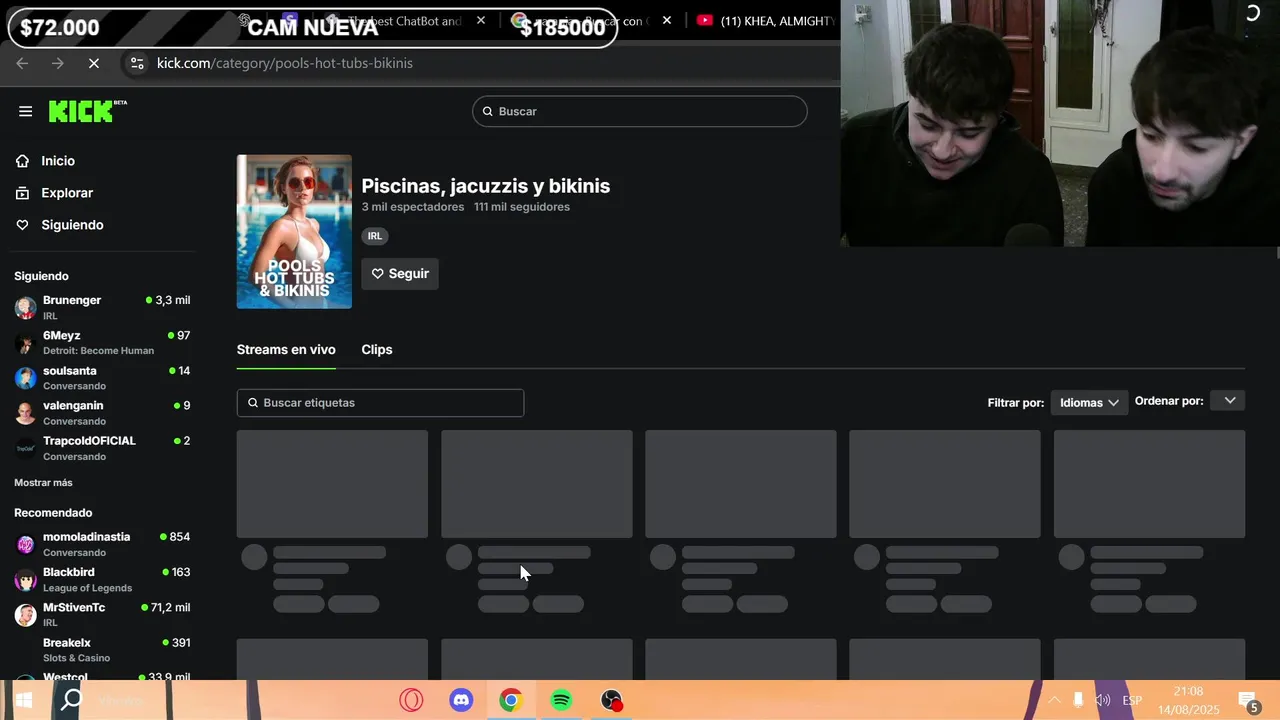This screenshot has width=1280, height=720.
Task: Click the 'Recomendado' sidebar heading
Action: pyautogui.click(x=53, y=513)
